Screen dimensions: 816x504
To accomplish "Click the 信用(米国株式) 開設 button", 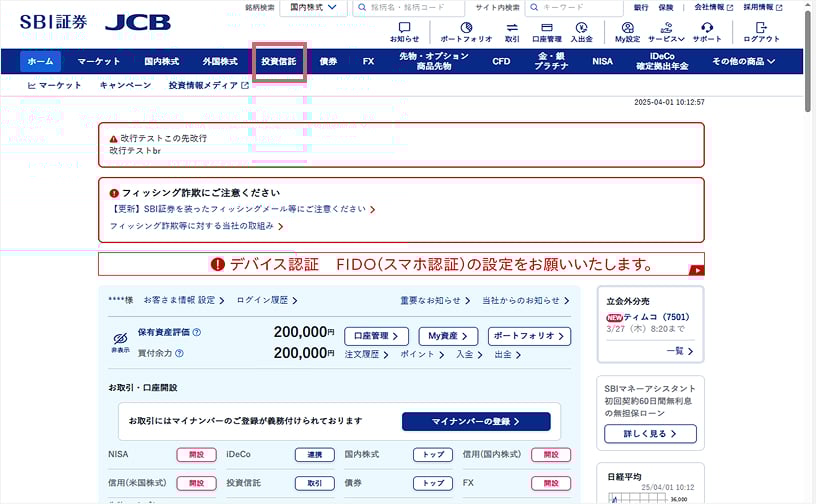I will coord(196,483).
